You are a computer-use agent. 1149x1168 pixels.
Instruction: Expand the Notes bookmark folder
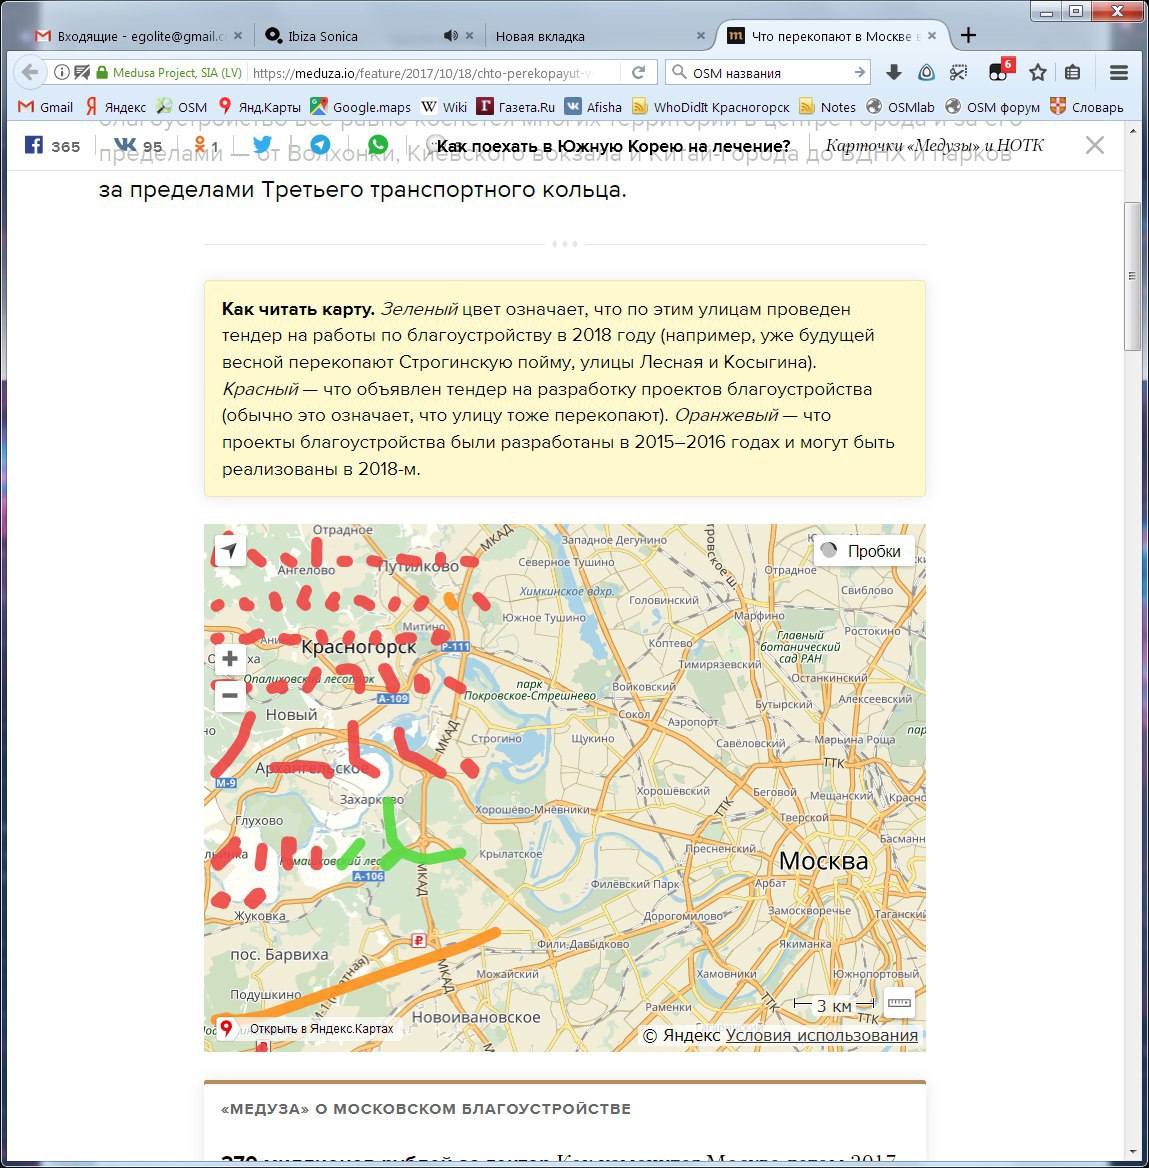point(827,107)
